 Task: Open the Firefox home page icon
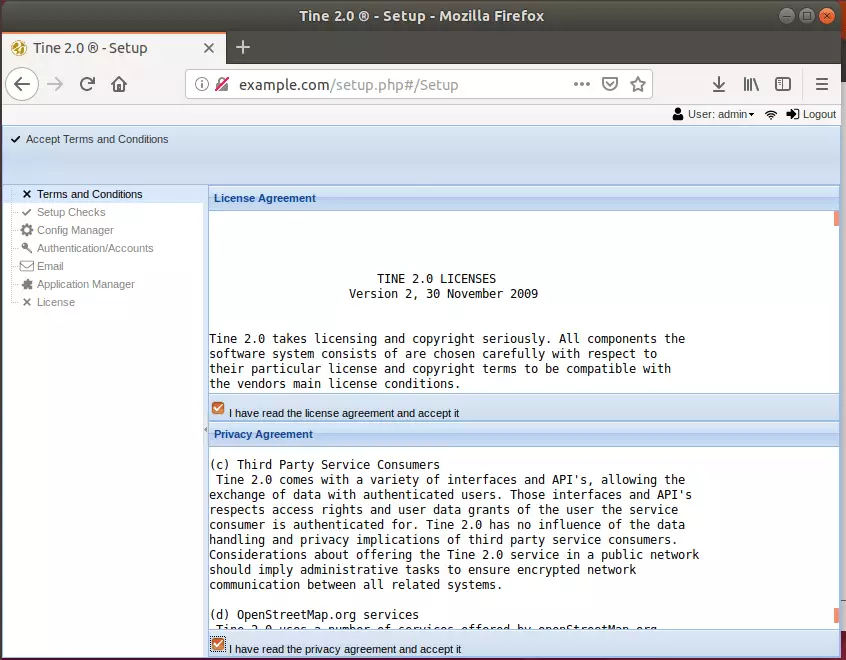coord(119,84)
